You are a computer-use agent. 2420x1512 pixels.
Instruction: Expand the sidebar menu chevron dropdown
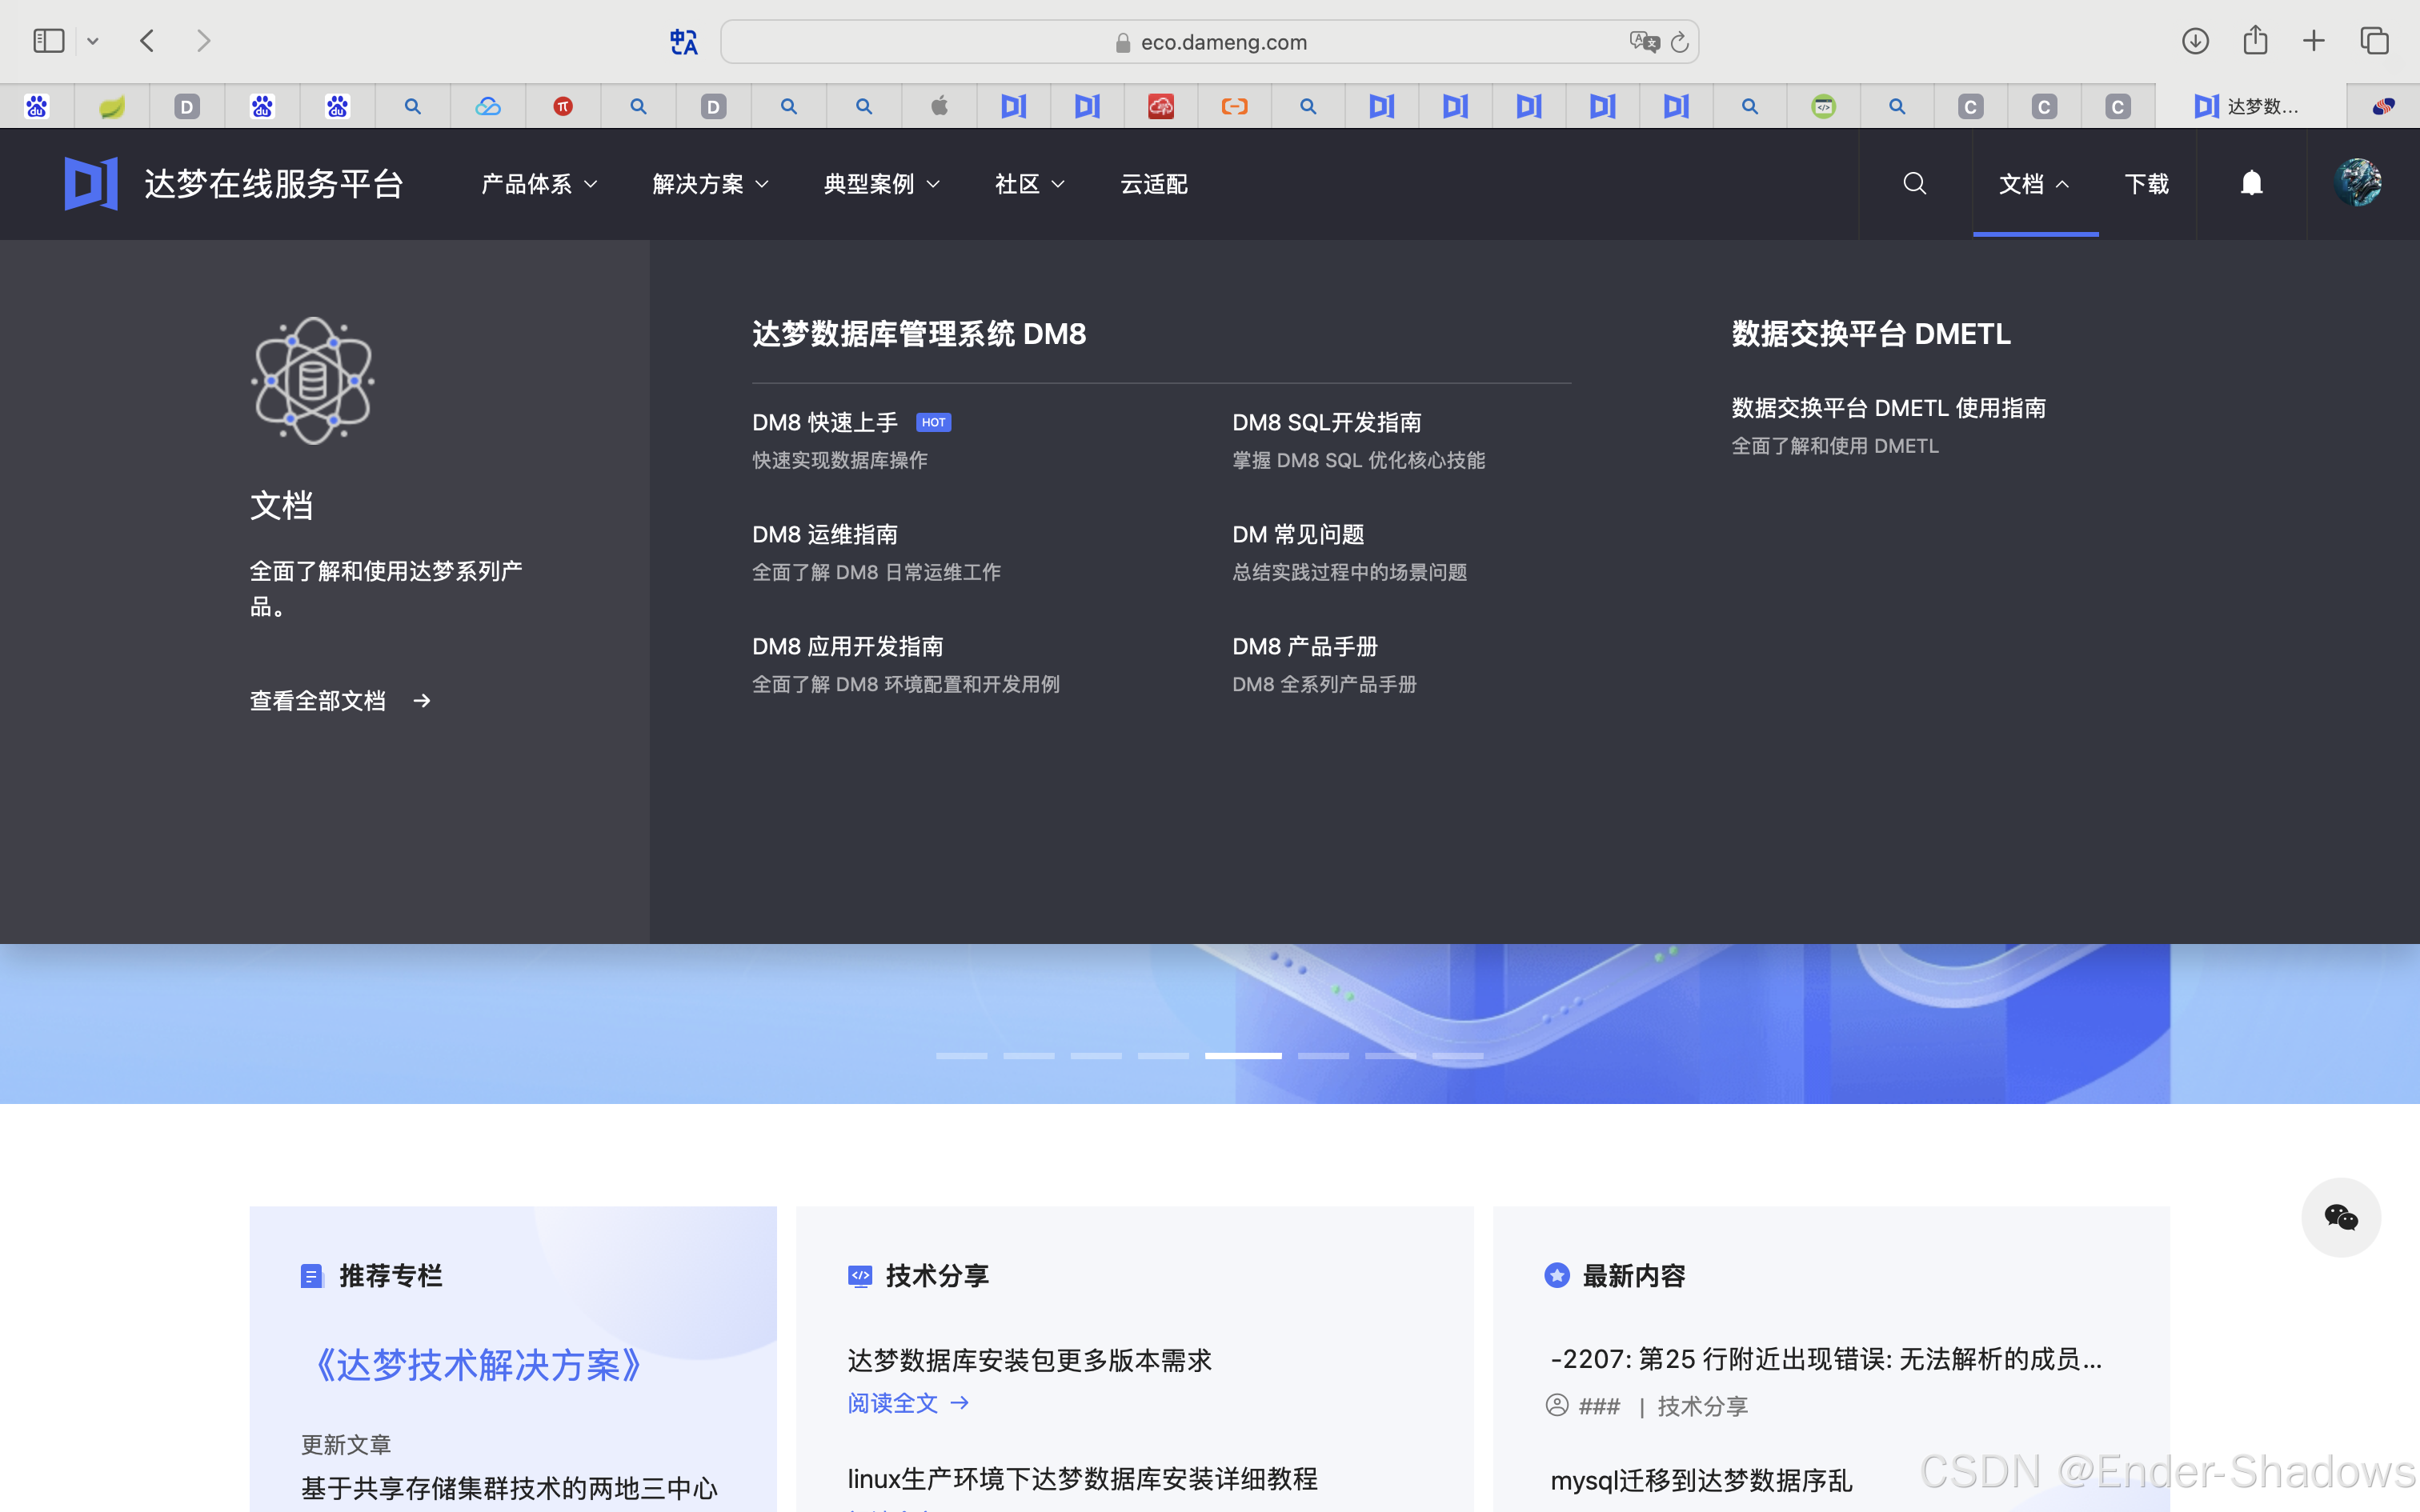[93, 41]
